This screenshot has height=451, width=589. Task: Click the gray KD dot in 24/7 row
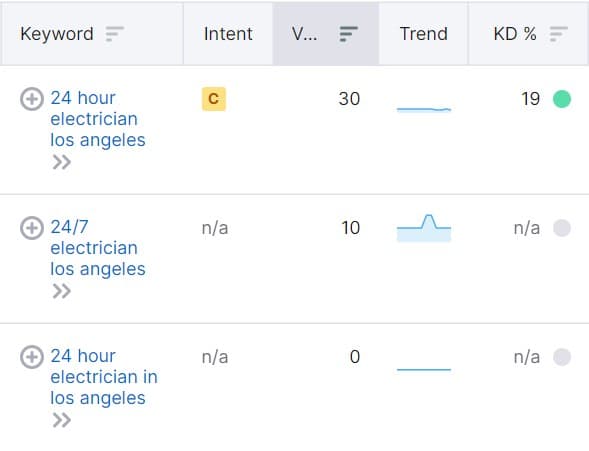[x=562, y=228]
